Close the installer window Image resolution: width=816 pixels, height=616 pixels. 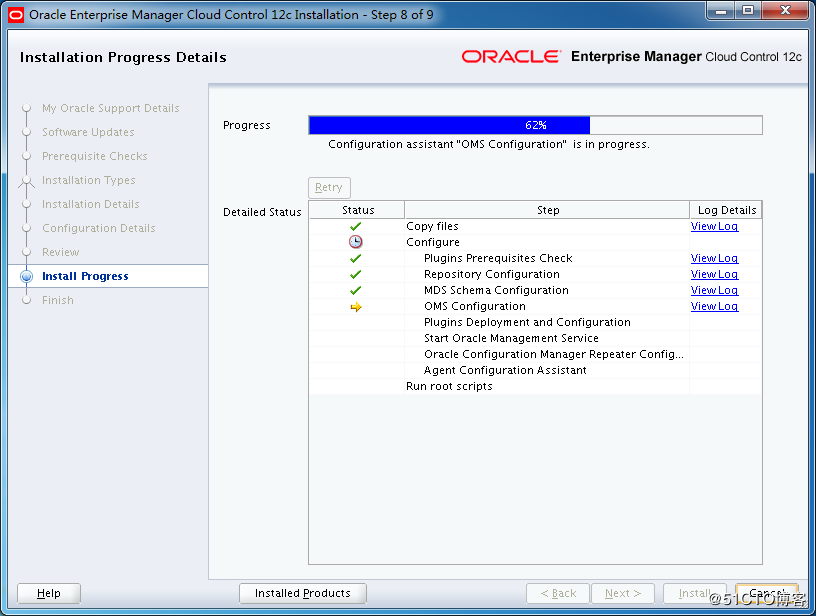pyautogui.click(x=785, y=11)
